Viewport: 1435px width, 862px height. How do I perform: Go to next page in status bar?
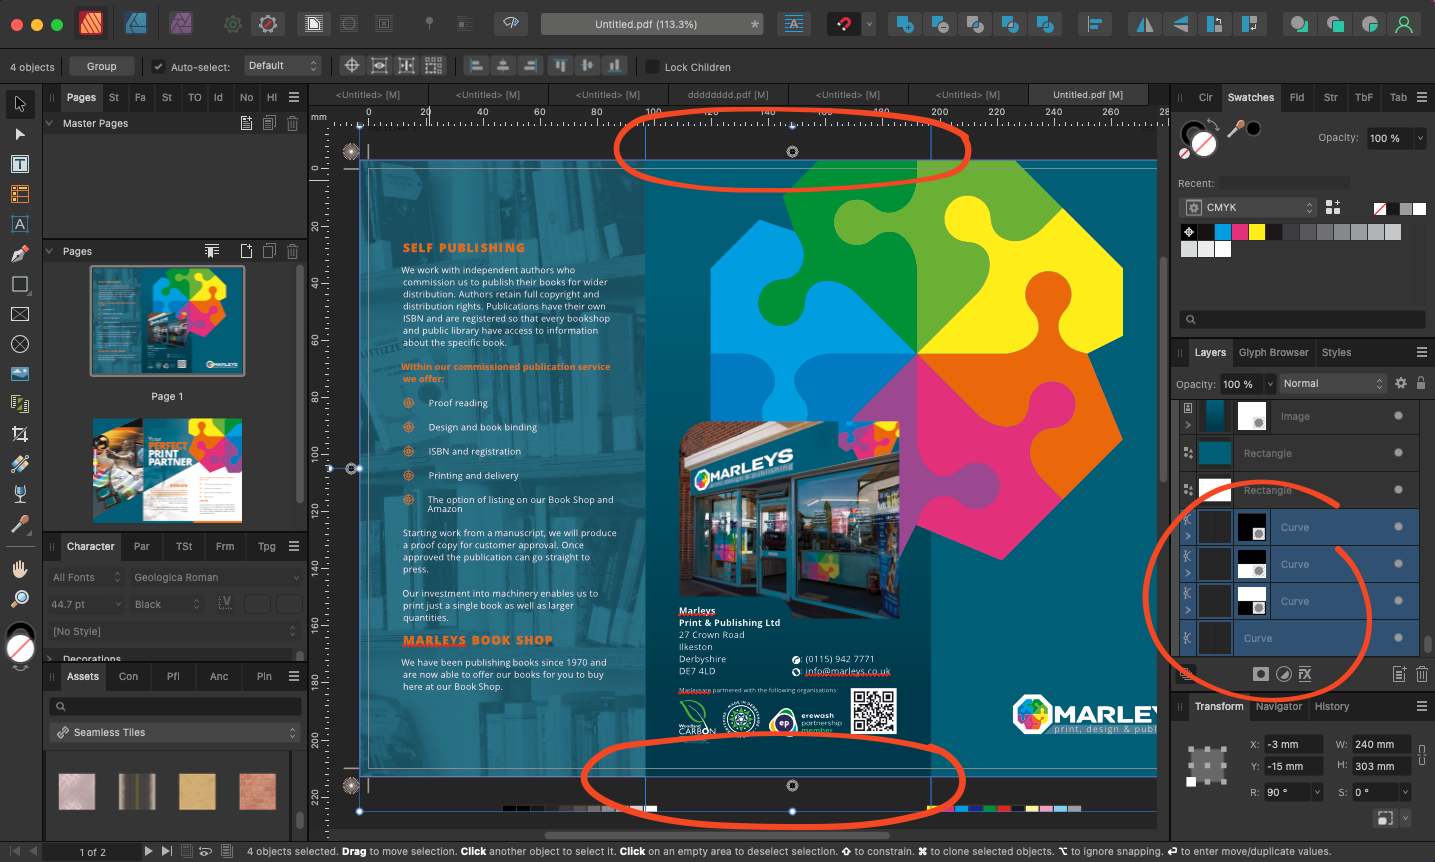(x=148, y=851)
